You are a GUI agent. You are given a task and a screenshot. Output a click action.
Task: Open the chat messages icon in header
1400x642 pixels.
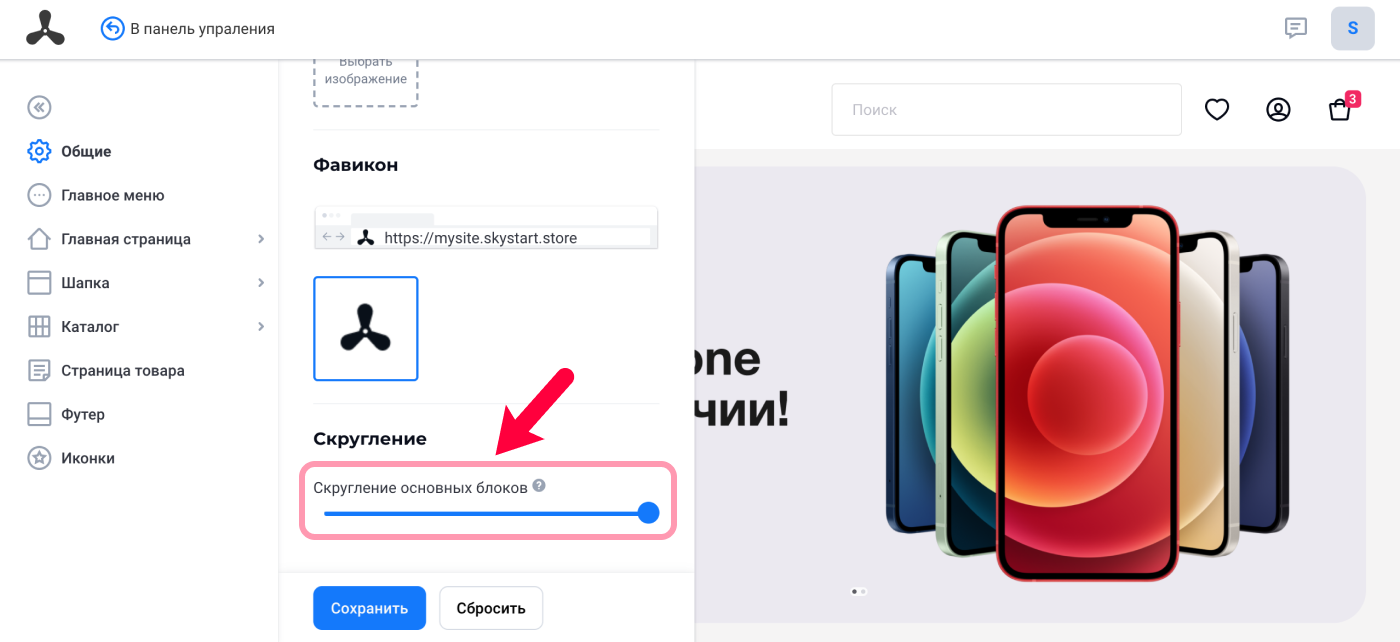pyautogui.click(x=1296, y=28)
